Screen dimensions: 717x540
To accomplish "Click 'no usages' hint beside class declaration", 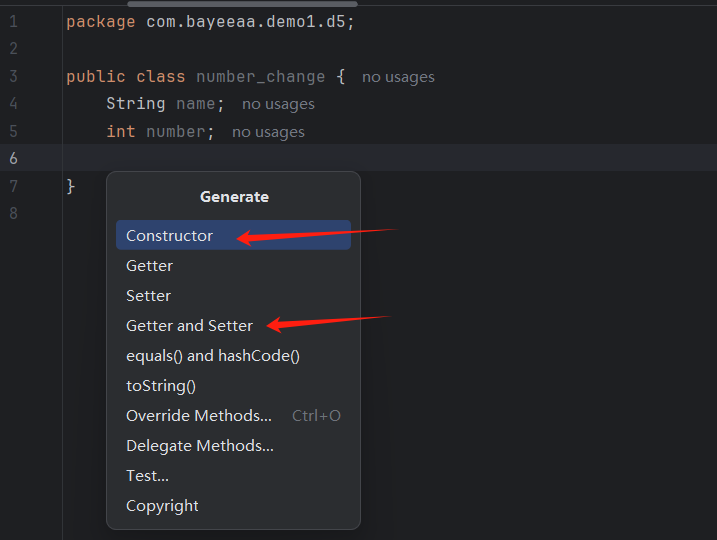I will (398, 77).
